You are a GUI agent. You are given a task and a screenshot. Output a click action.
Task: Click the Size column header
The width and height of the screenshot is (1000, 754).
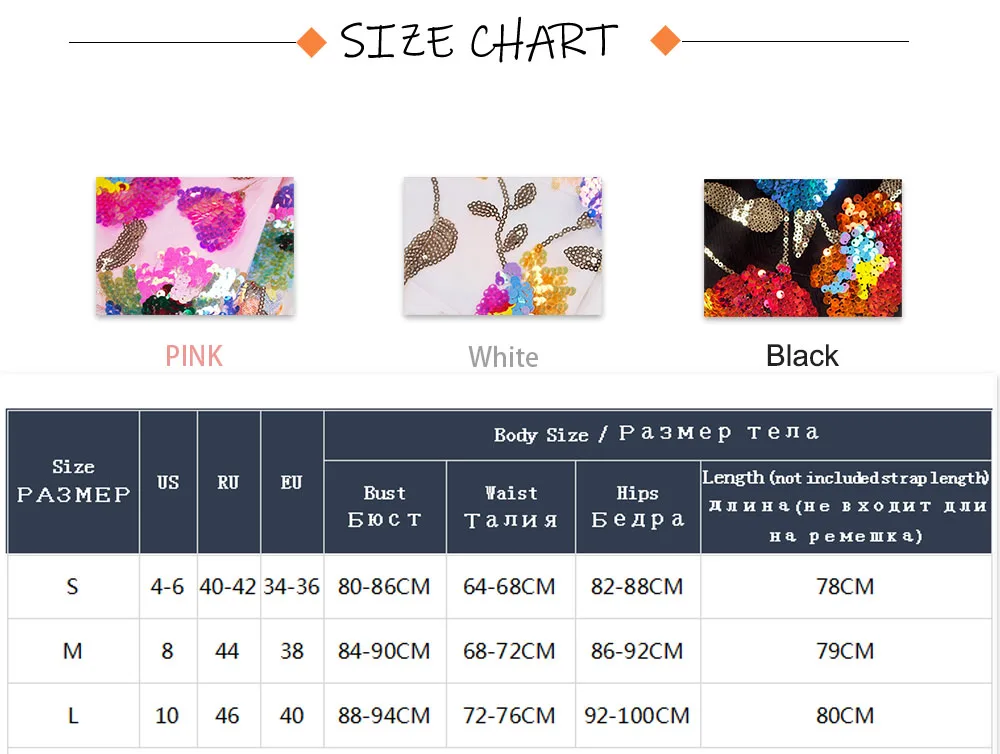click(73, 481)
